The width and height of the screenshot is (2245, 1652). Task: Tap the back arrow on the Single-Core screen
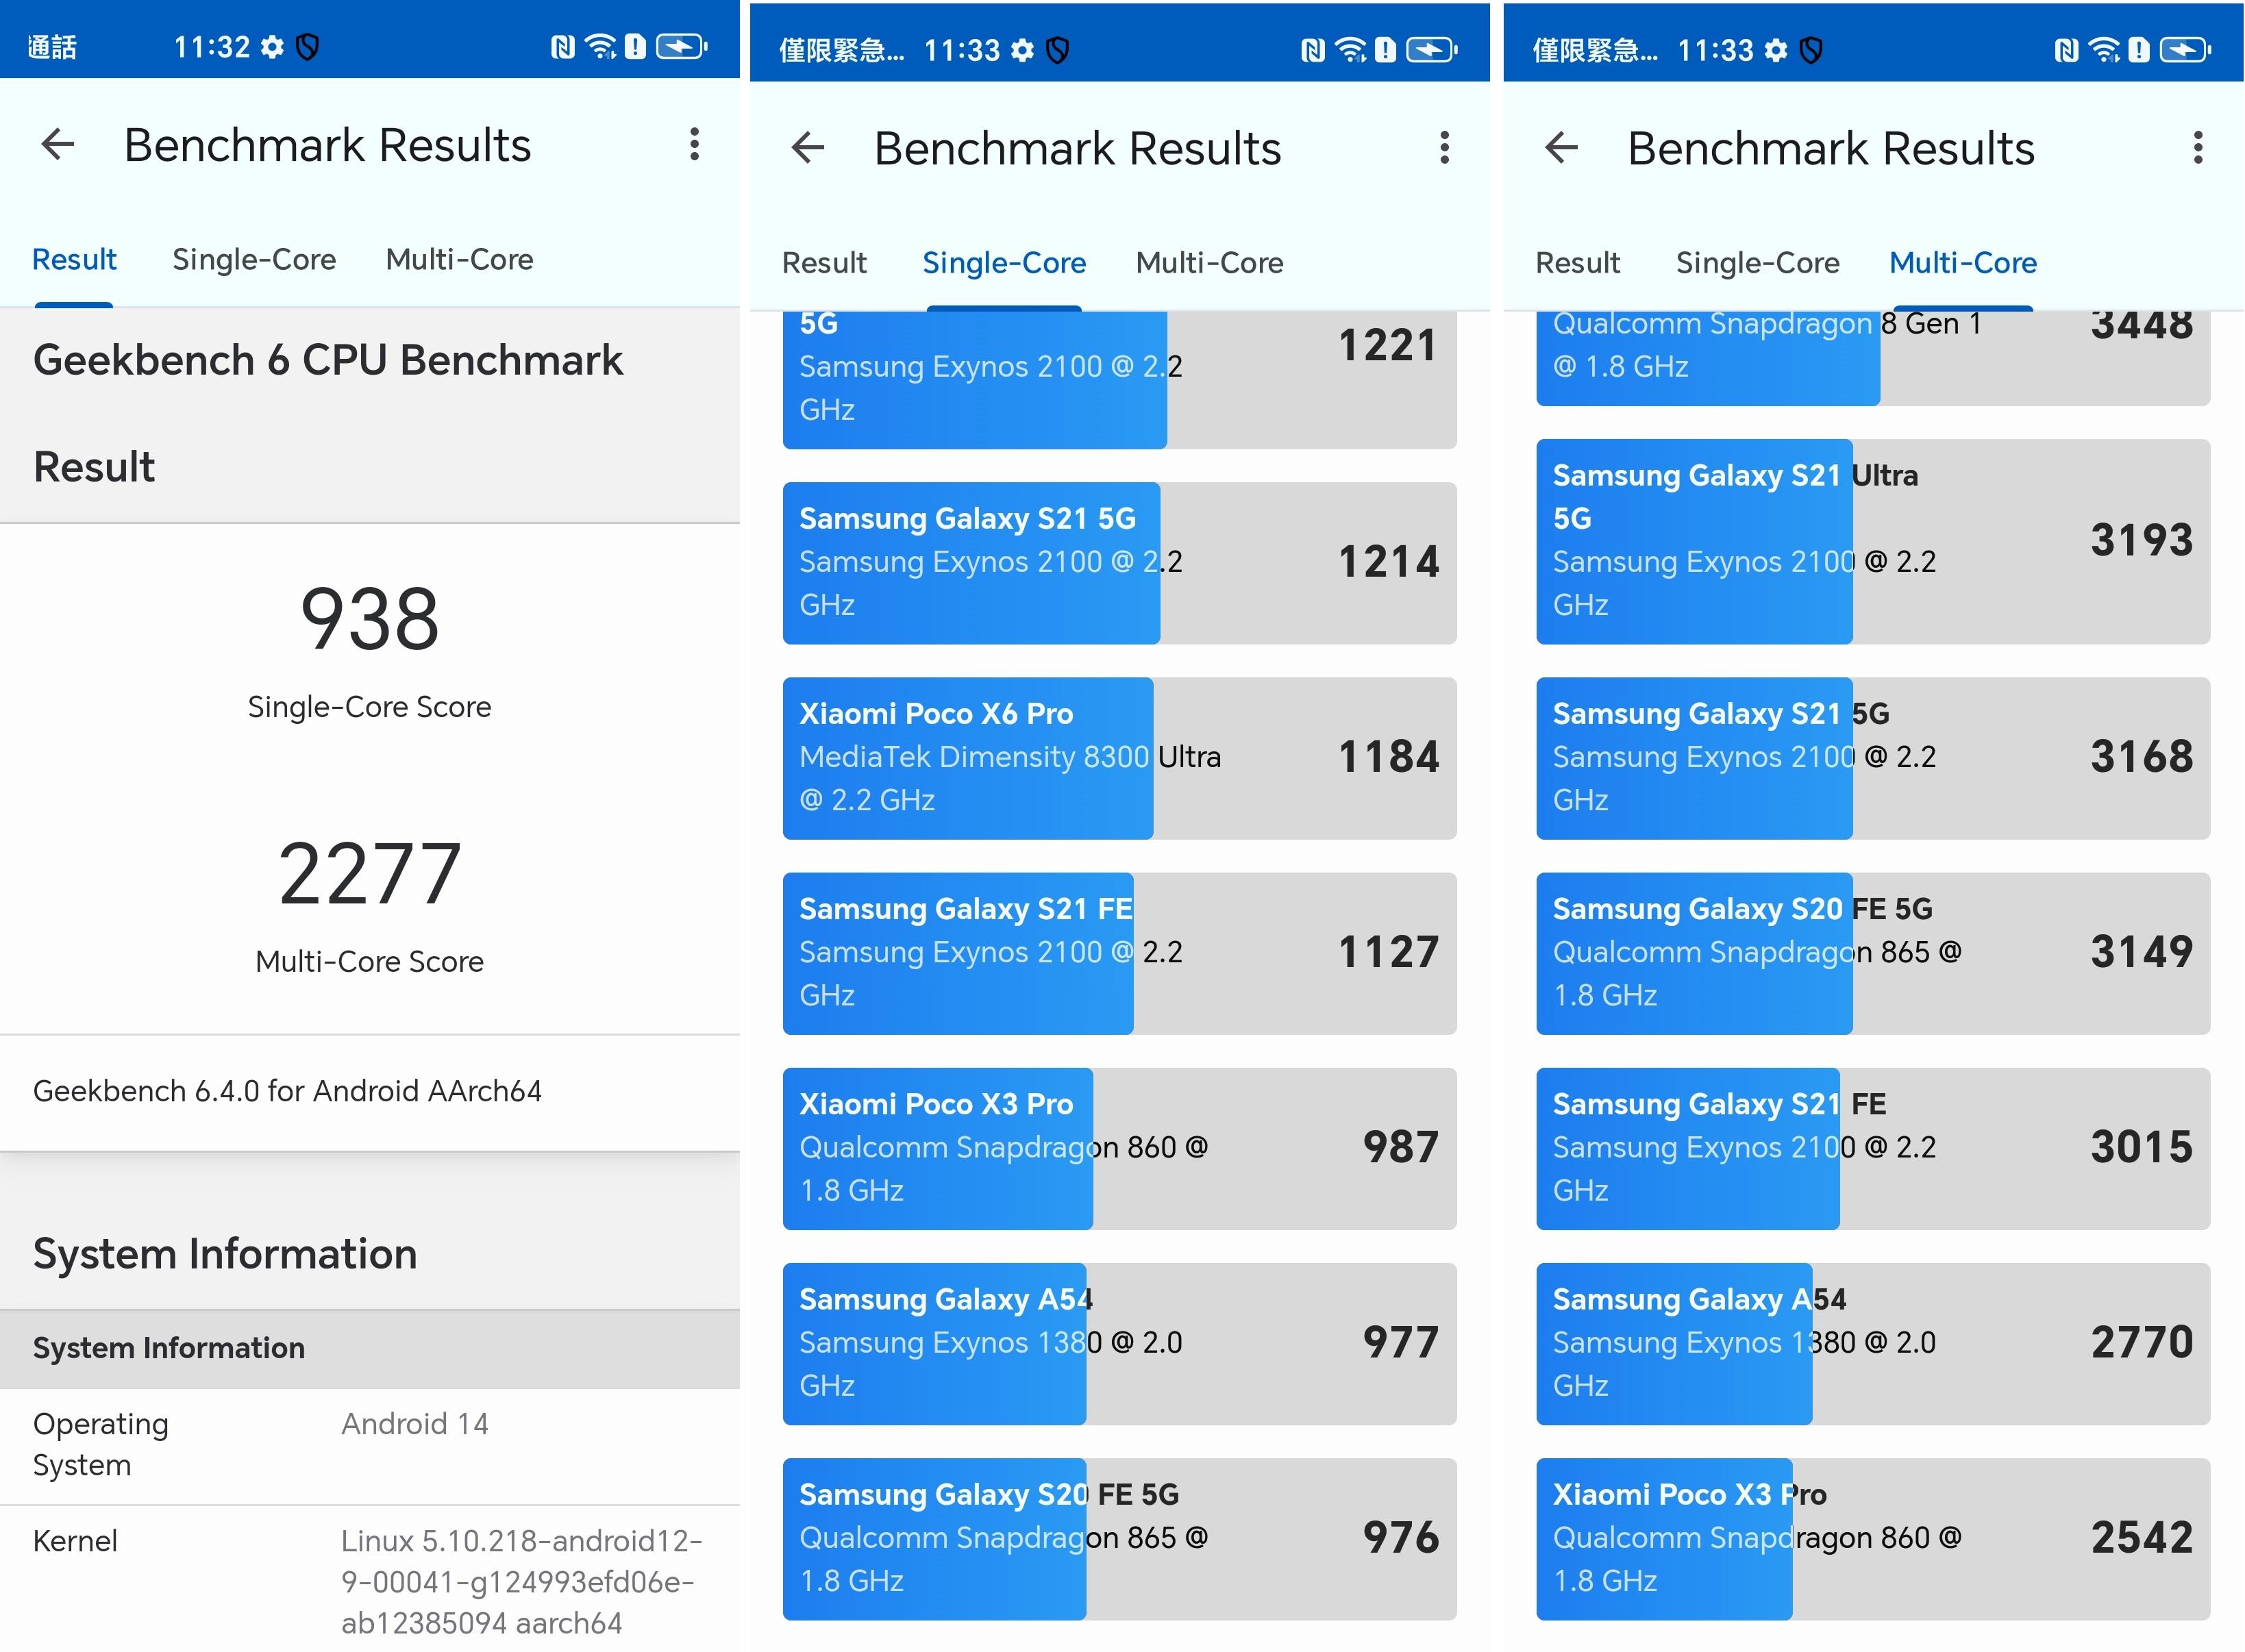click(x=808, y=147)
